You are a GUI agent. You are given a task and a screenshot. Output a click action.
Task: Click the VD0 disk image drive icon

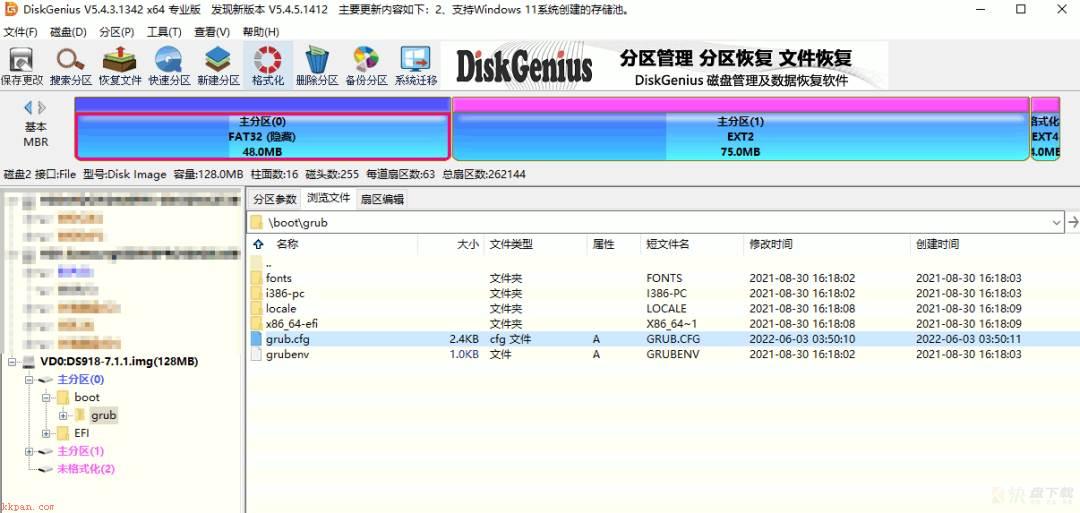pyautogui.click(x=29, y=362)
